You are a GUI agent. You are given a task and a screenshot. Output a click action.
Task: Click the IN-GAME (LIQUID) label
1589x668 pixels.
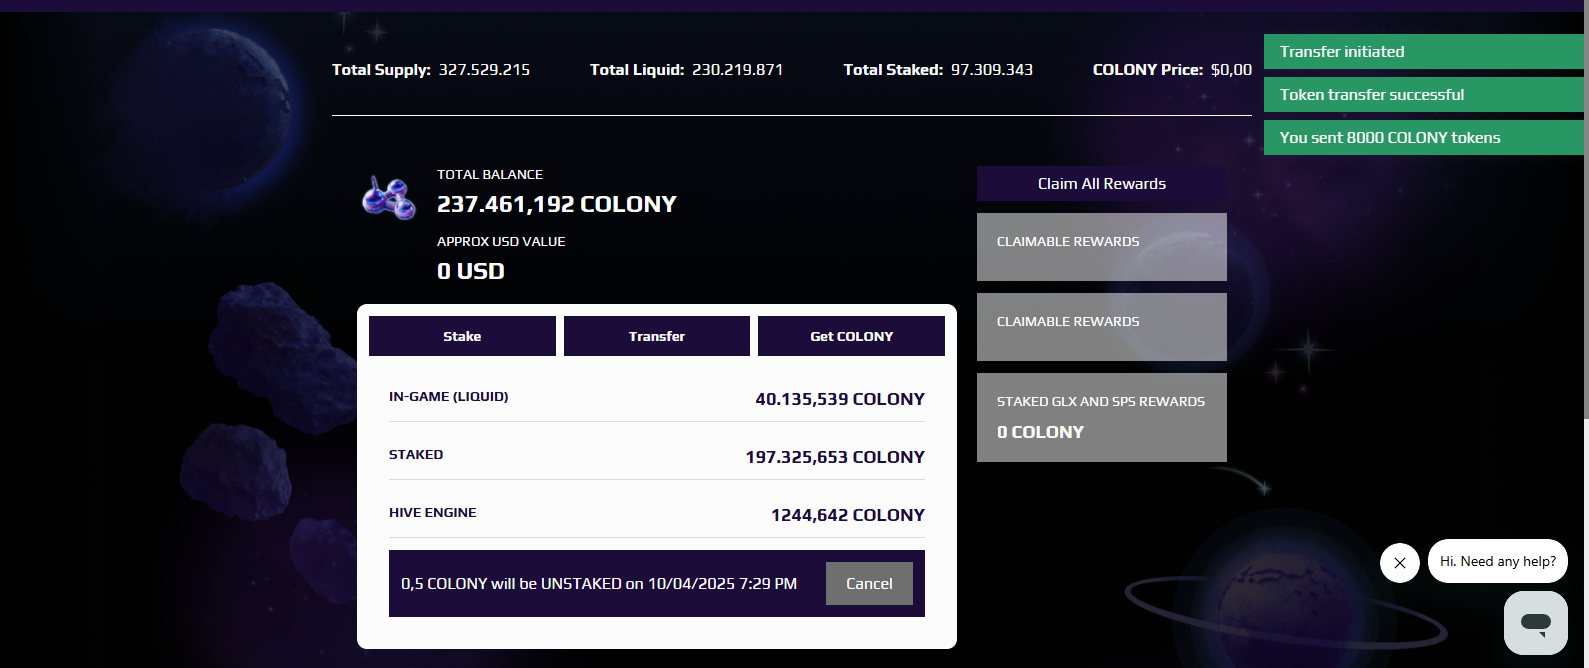(449, 397)
